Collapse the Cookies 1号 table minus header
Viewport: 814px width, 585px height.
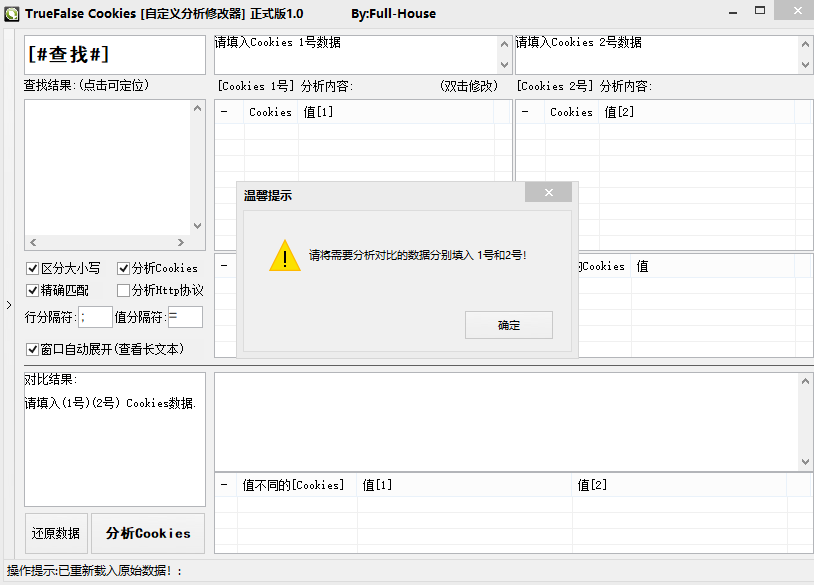(224, 112)
